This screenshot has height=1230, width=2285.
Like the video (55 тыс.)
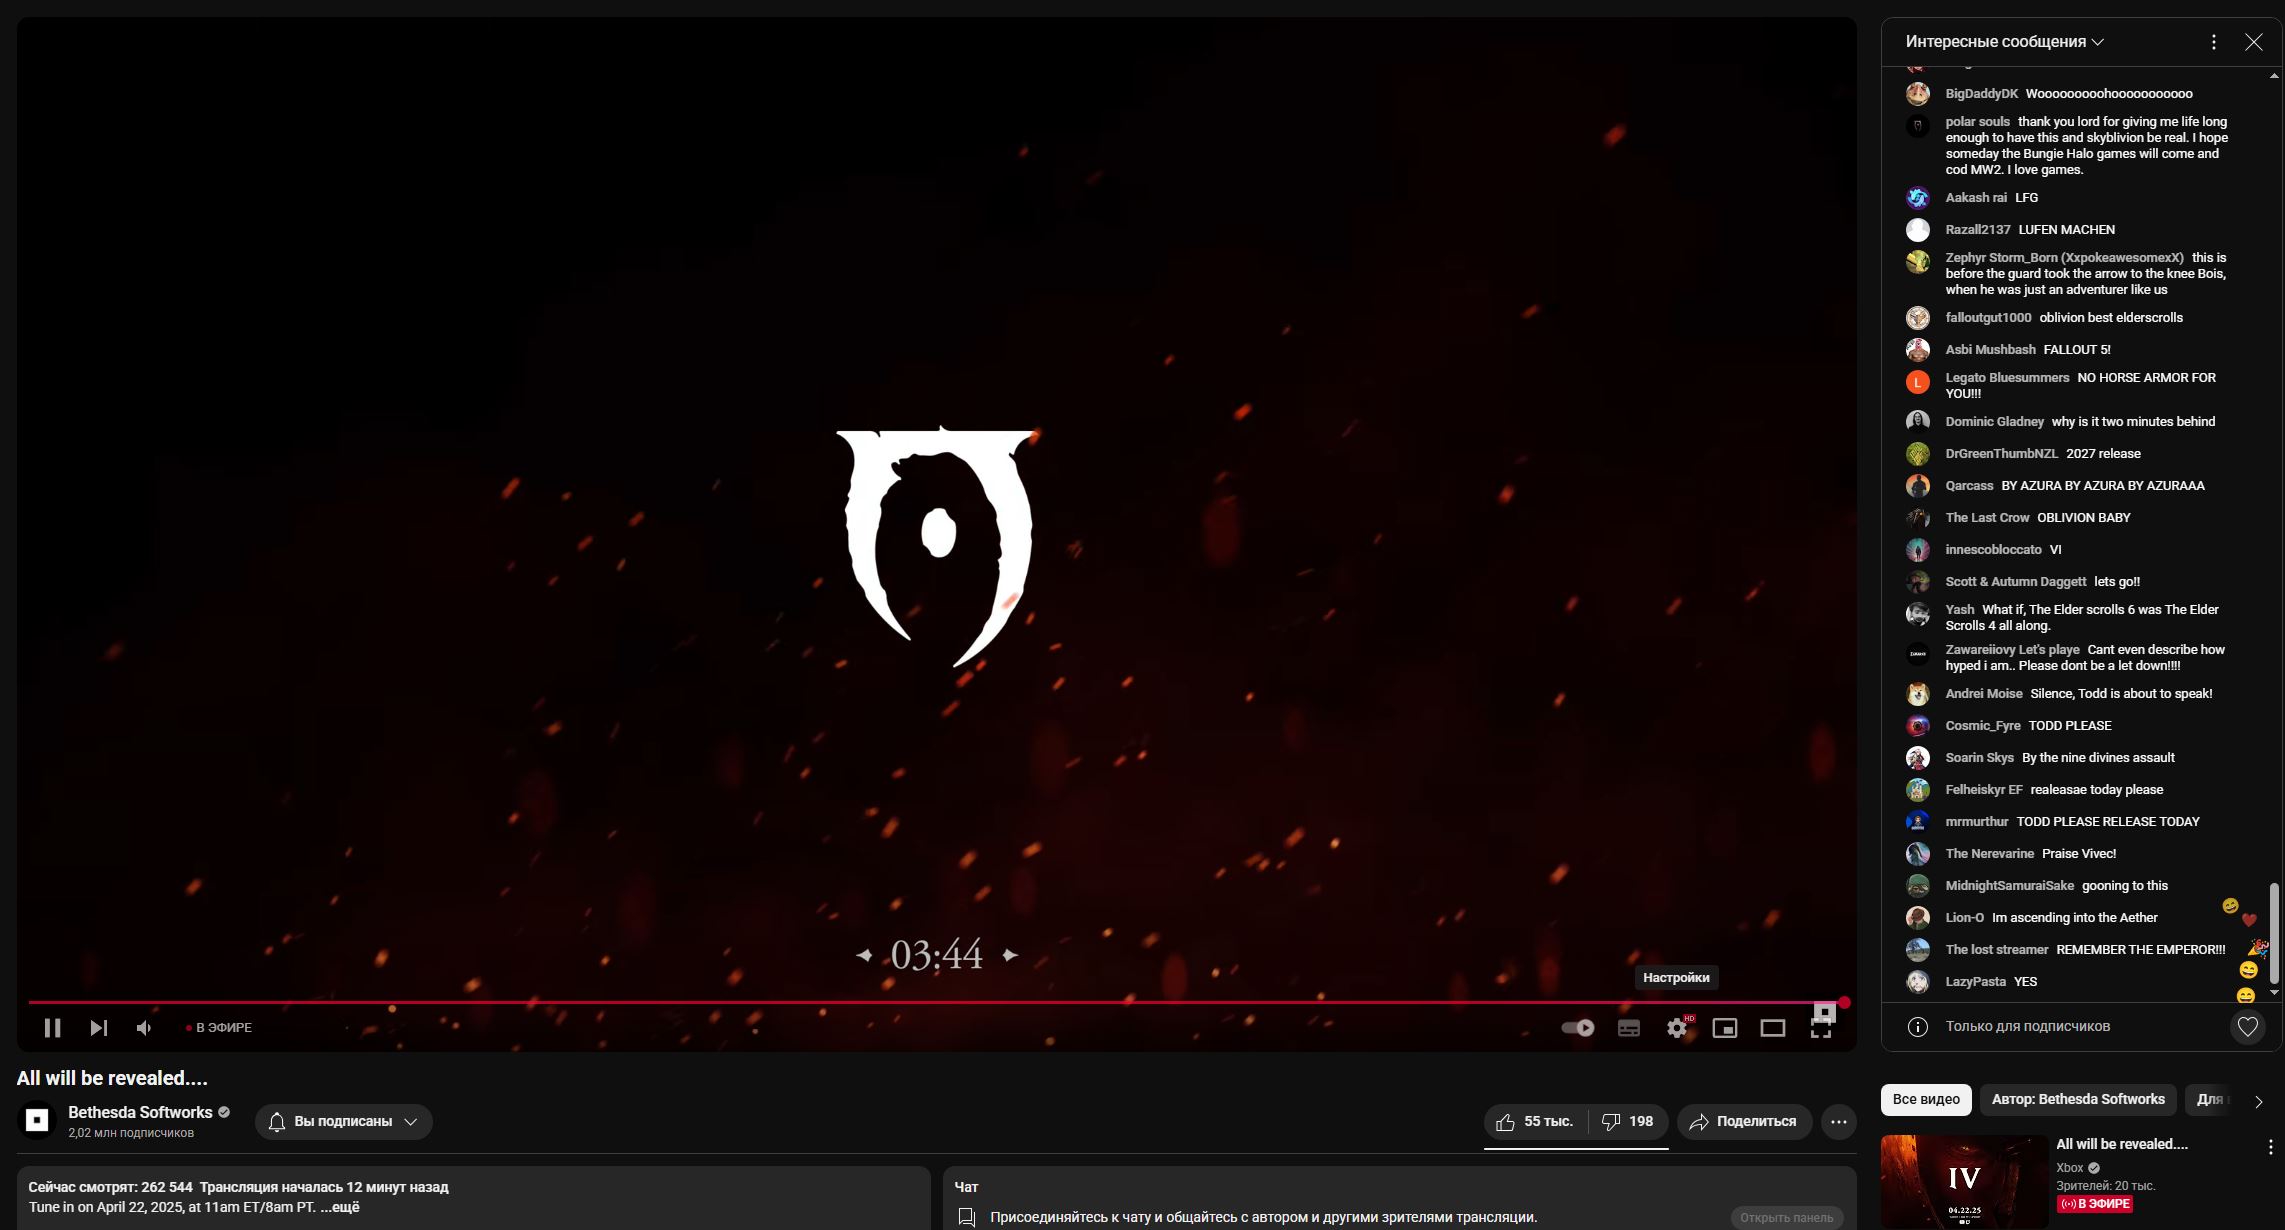[1537, 1122]
